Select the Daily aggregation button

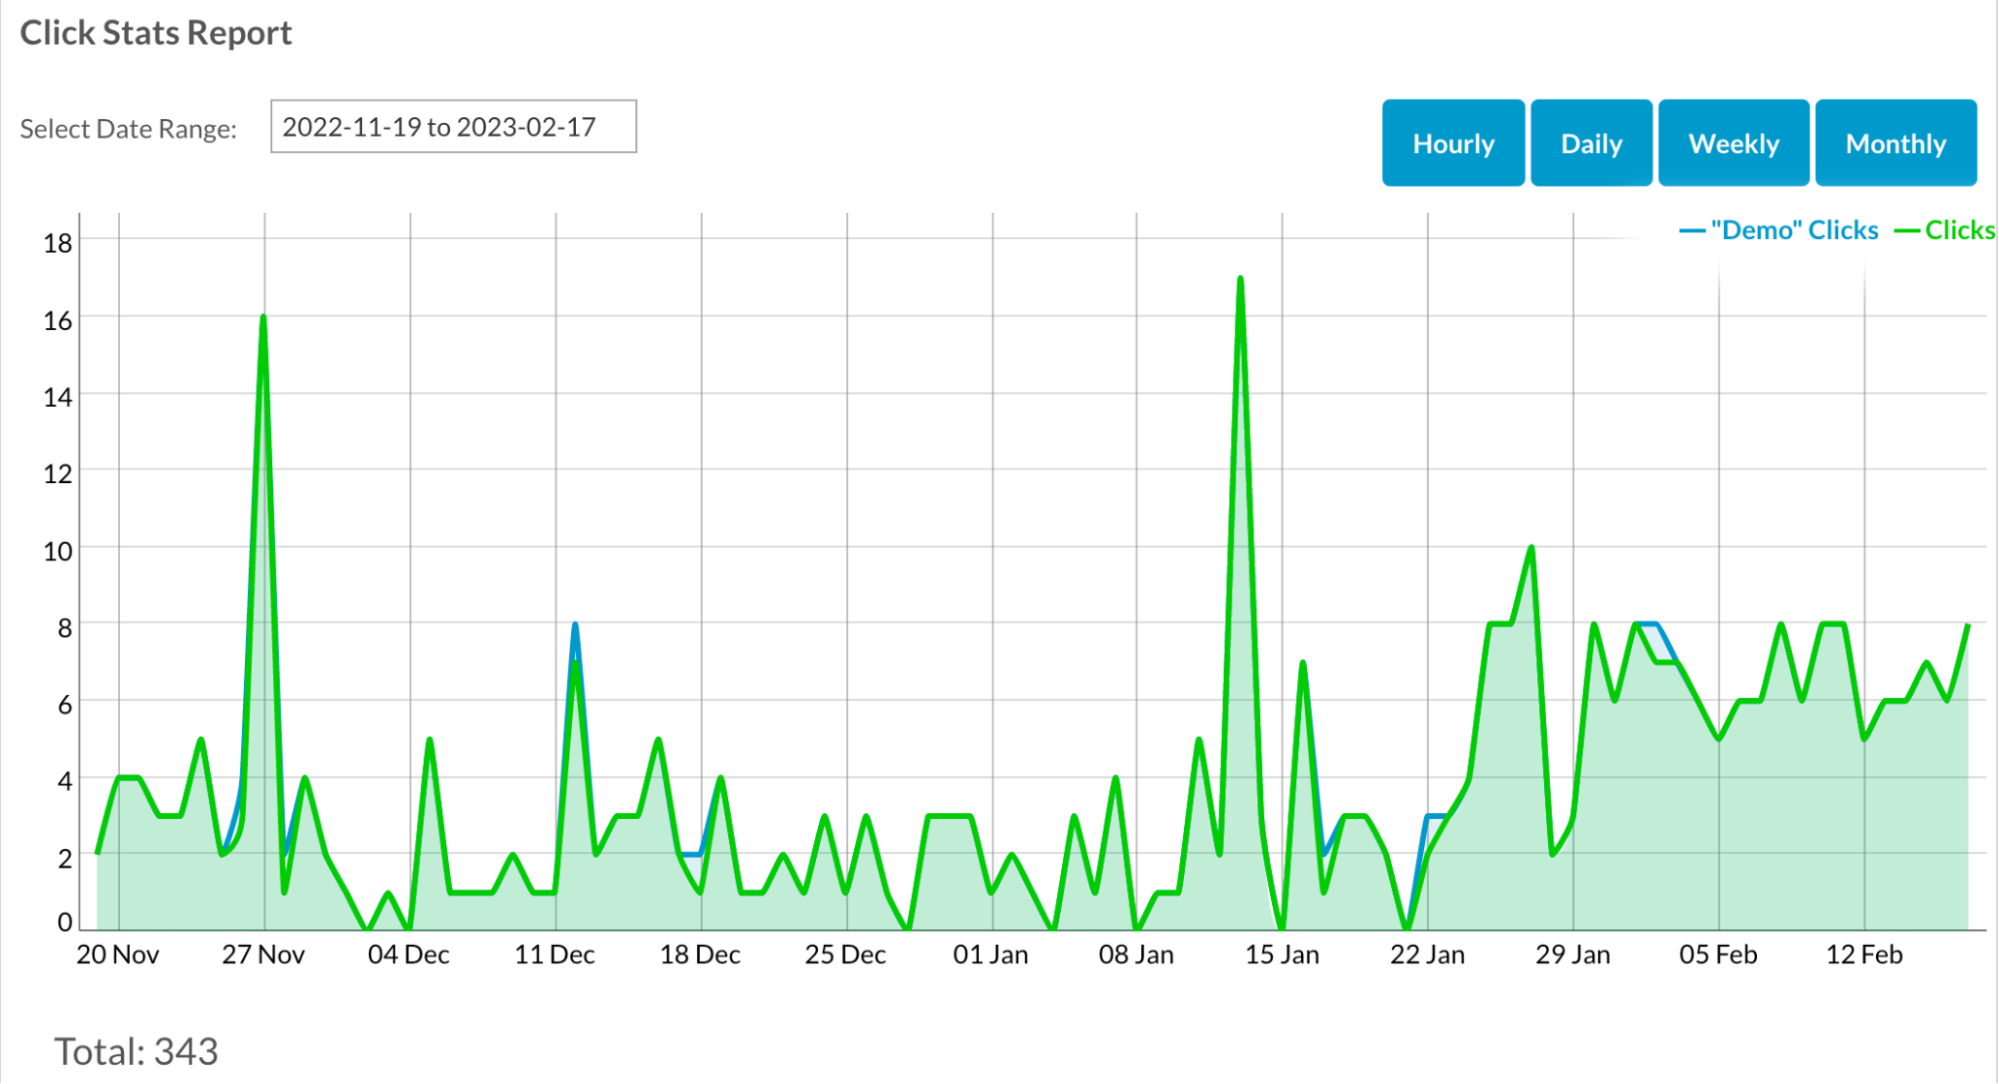(1590, 143)
